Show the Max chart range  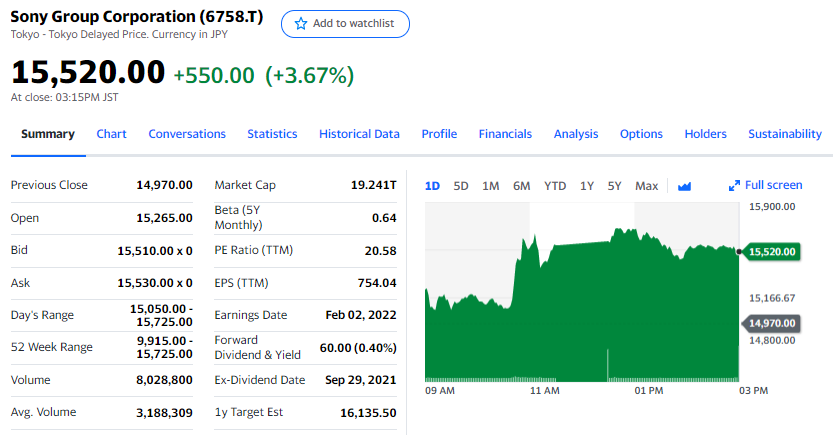pyautogui.click(x=647, y=186)
